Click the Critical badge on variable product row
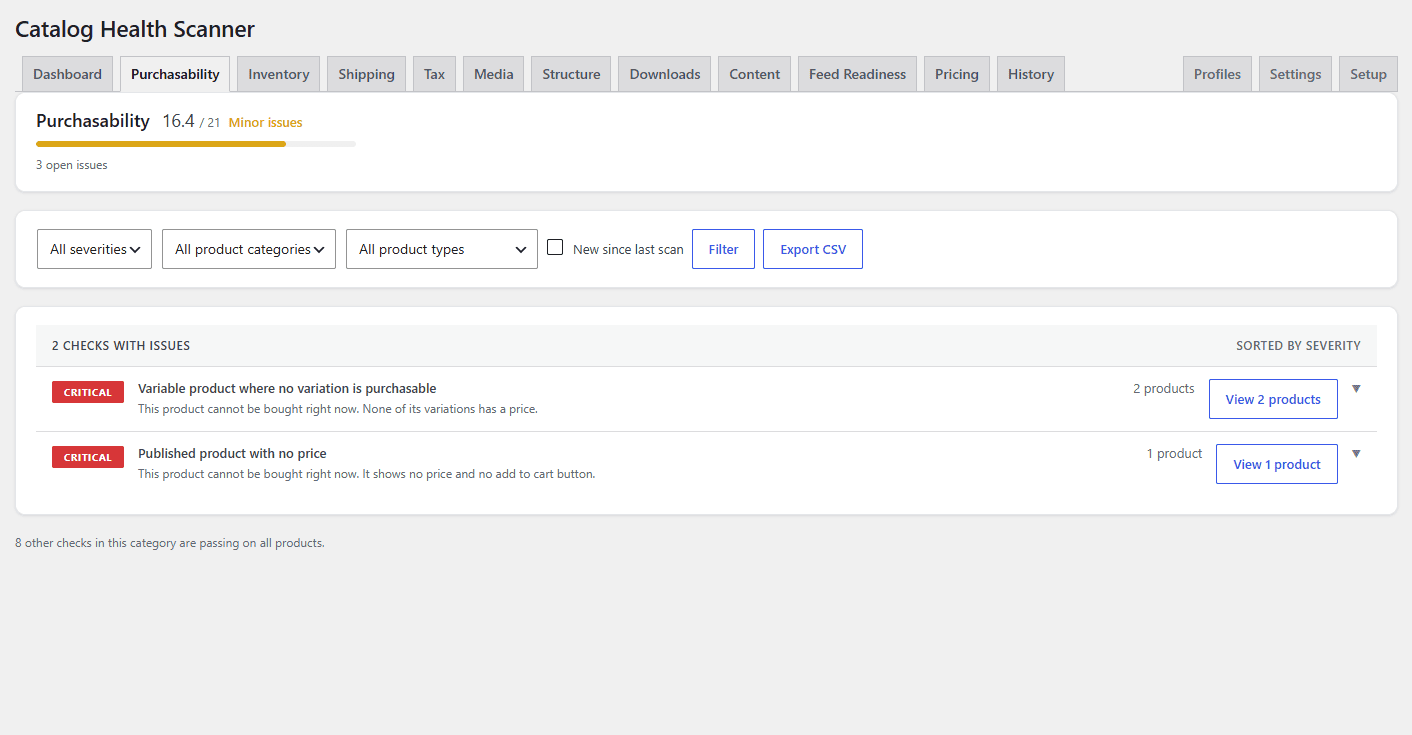This screenshot has width=1412, height=735. tap(88, 392)
